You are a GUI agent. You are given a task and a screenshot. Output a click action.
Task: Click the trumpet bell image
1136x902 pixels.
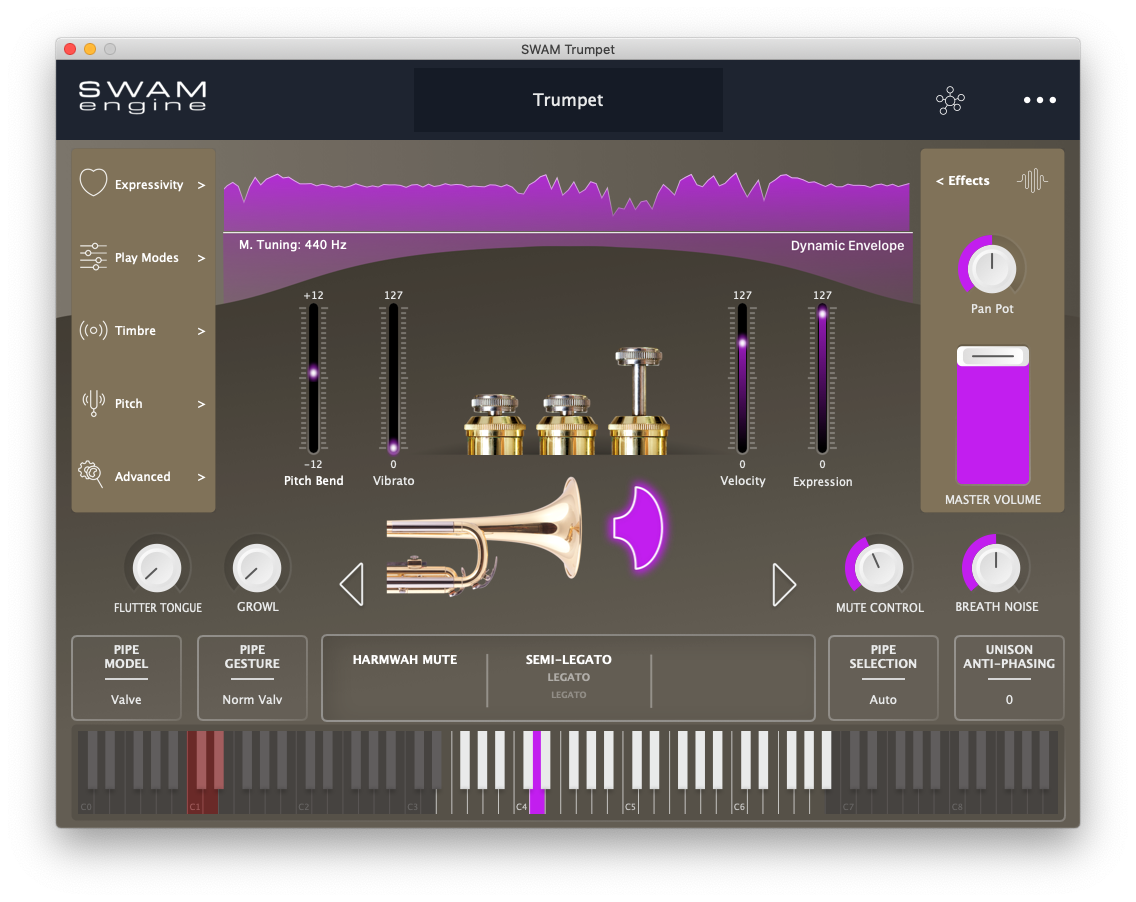(x=483, y=536)
